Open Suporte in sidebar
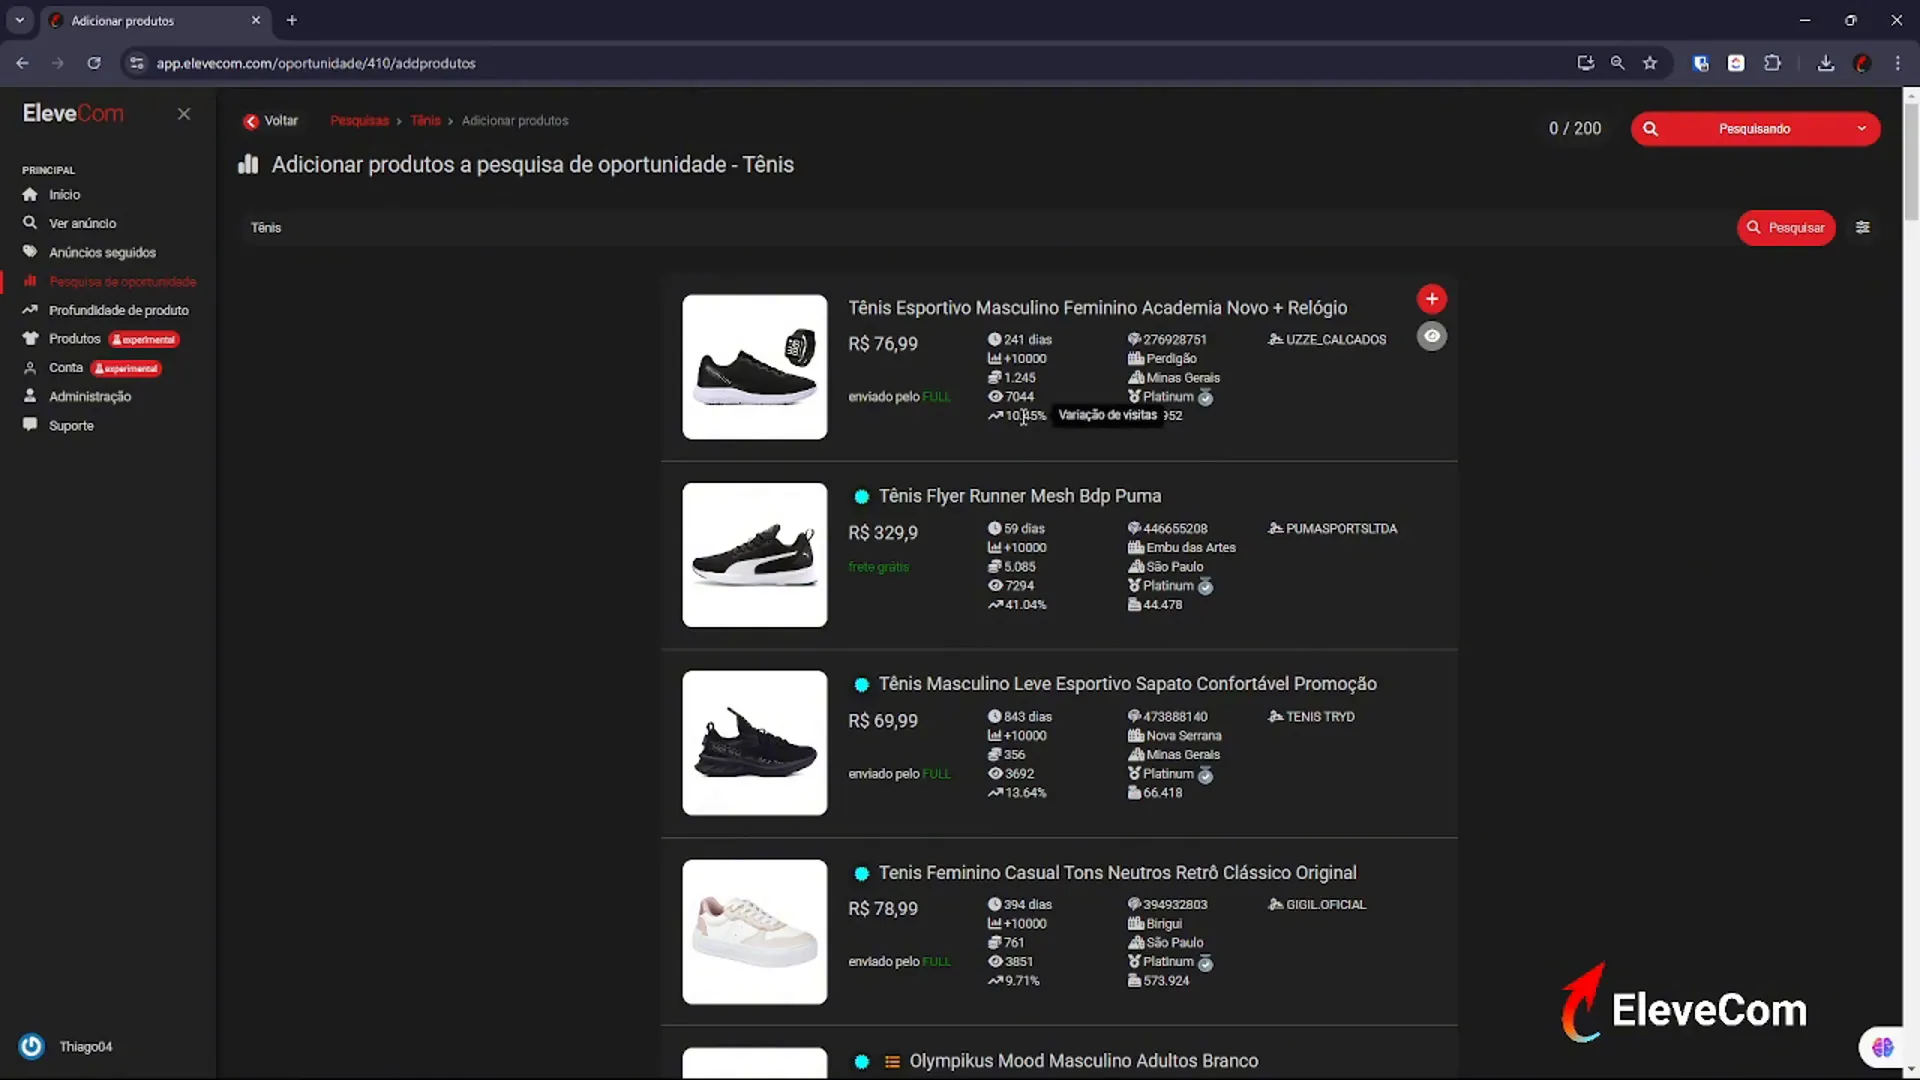The width and height of the screenshot is (1920, 1080). pos(71,426)
